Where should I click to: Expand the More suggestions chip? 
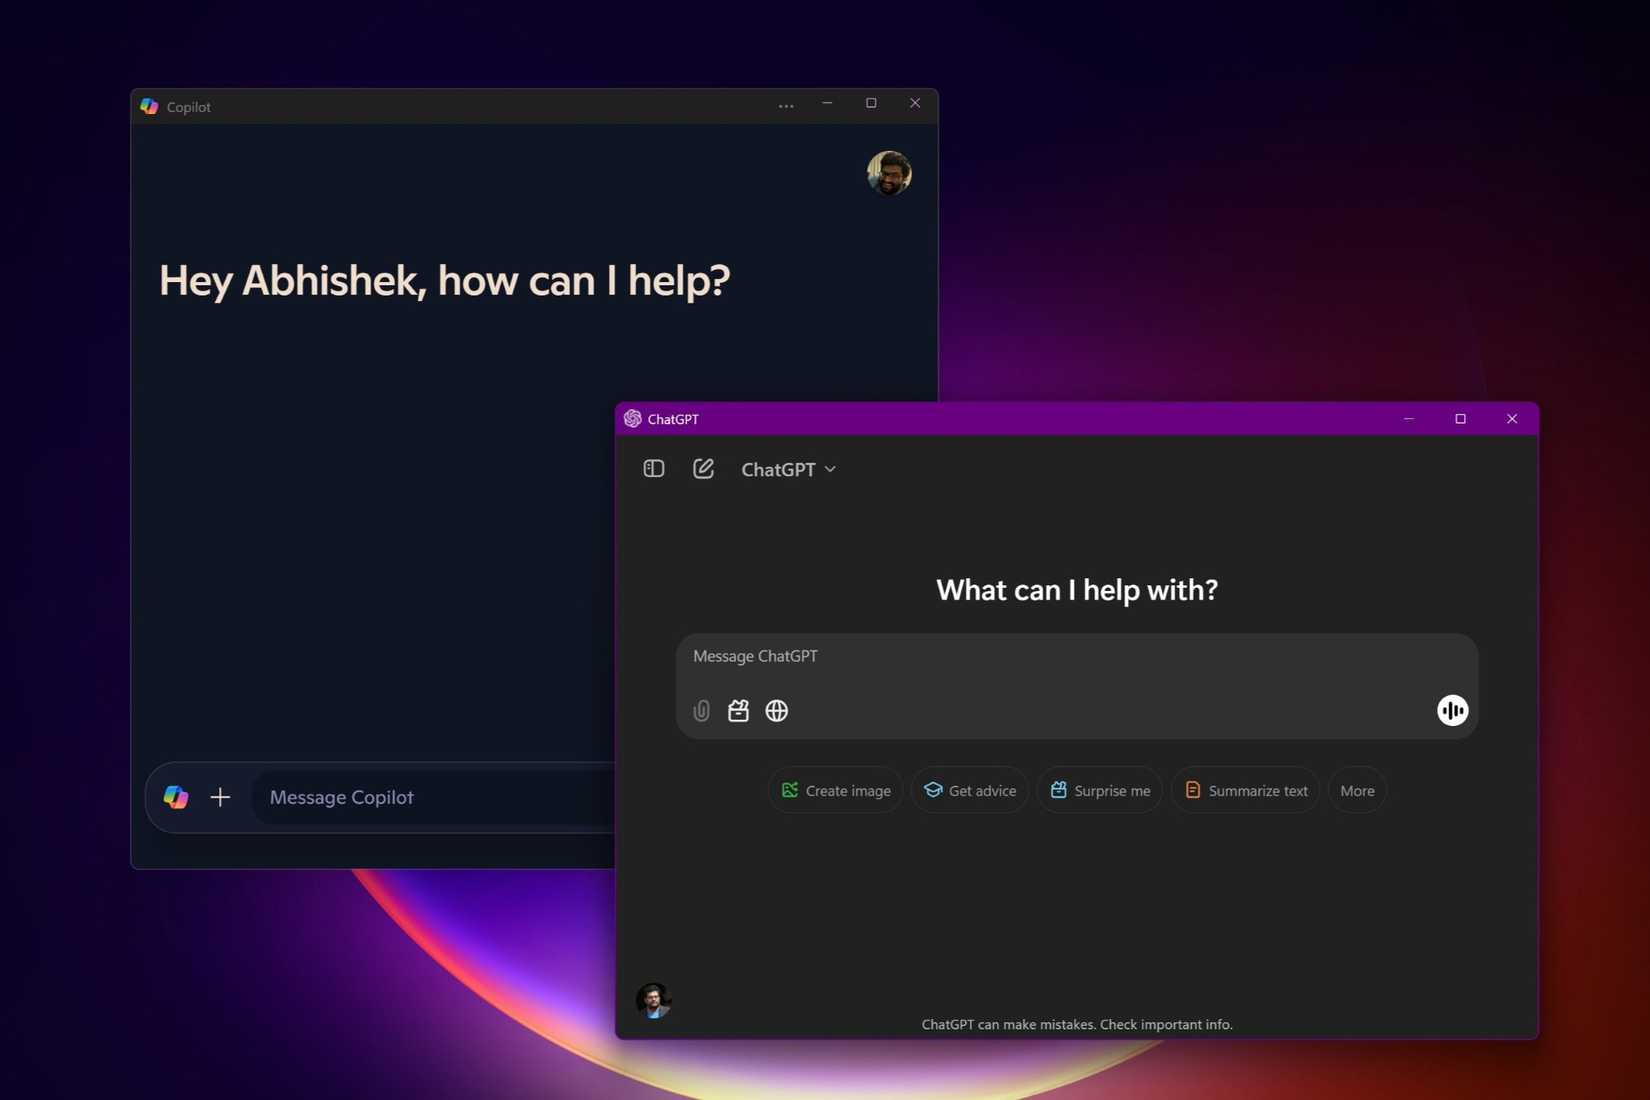pos(1357,790)
